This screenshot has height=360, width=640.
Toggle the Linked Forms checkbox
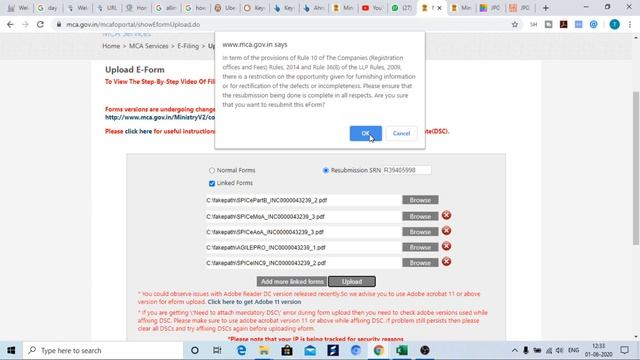(212, 183)
